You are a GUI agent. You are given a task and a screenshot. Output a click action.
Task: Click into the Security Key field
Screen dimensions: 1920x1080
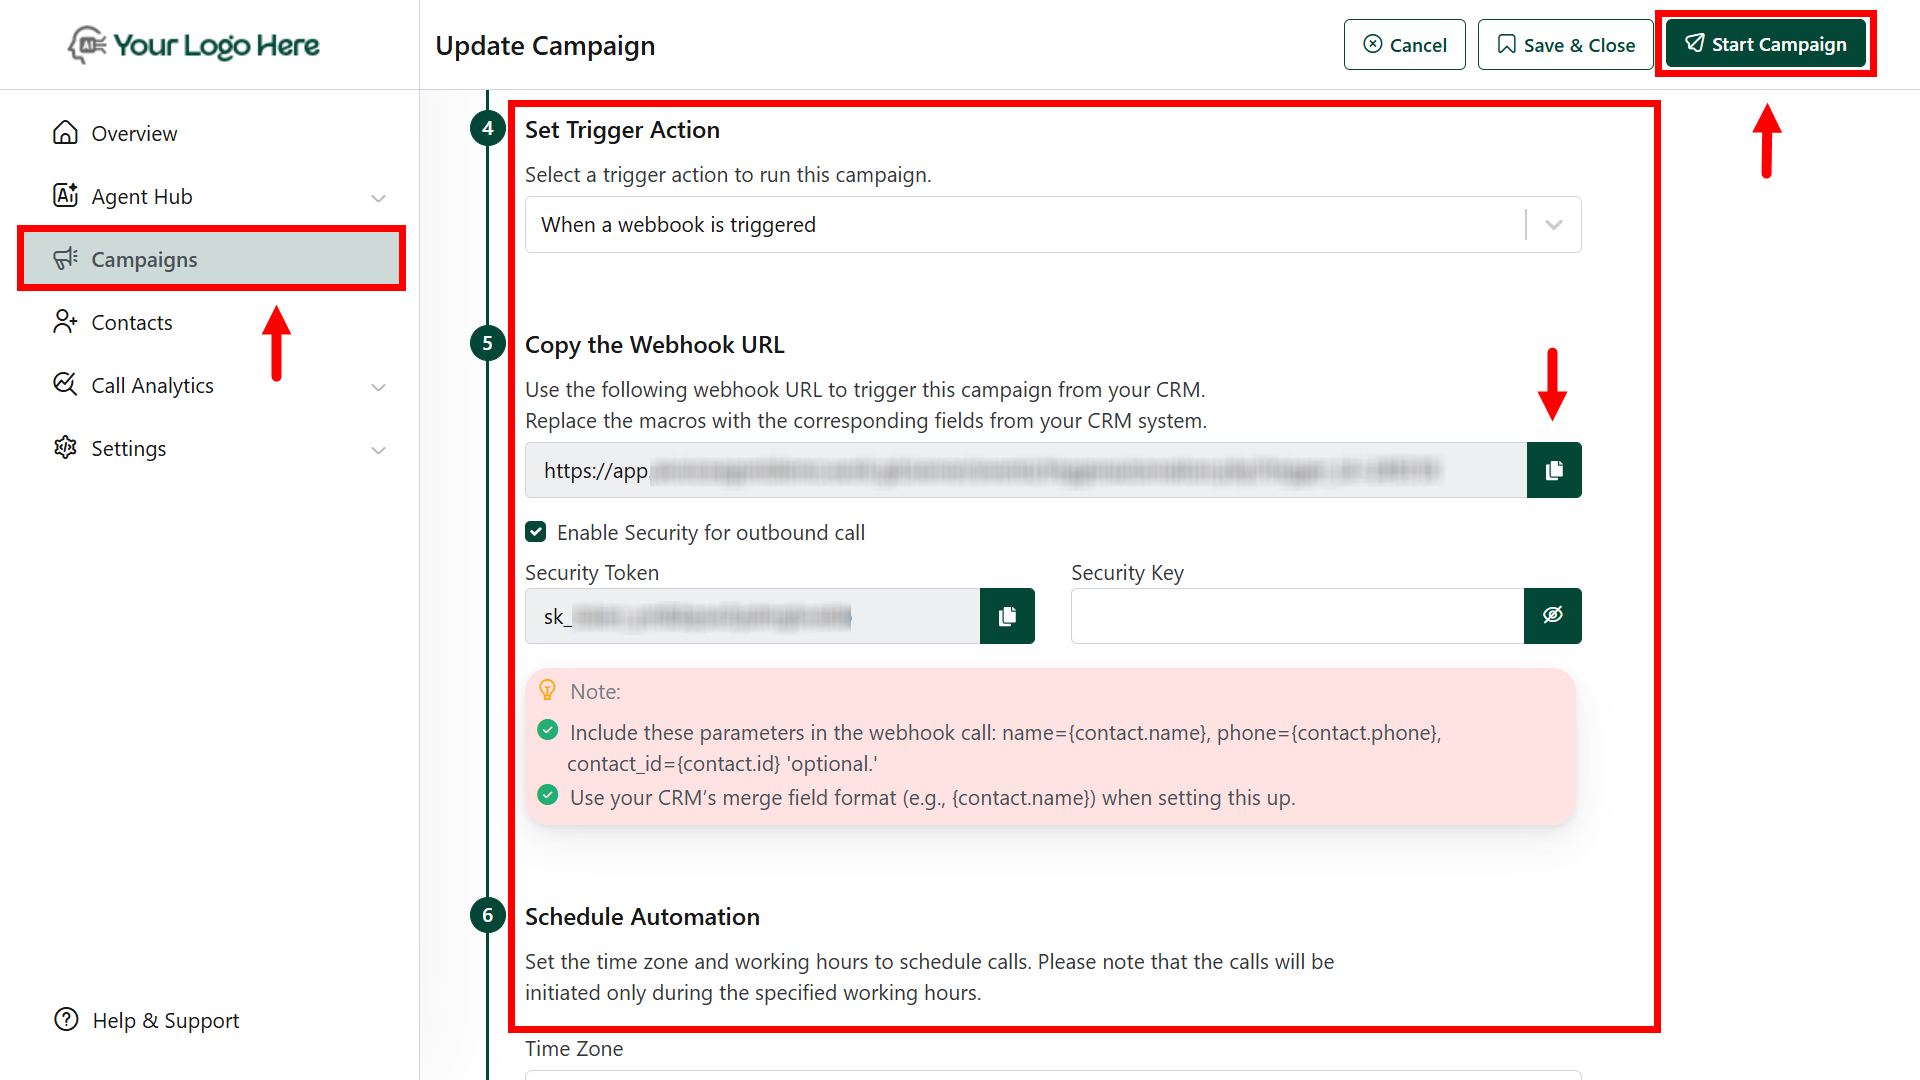pyautogui.click(x=1296, y=616)
